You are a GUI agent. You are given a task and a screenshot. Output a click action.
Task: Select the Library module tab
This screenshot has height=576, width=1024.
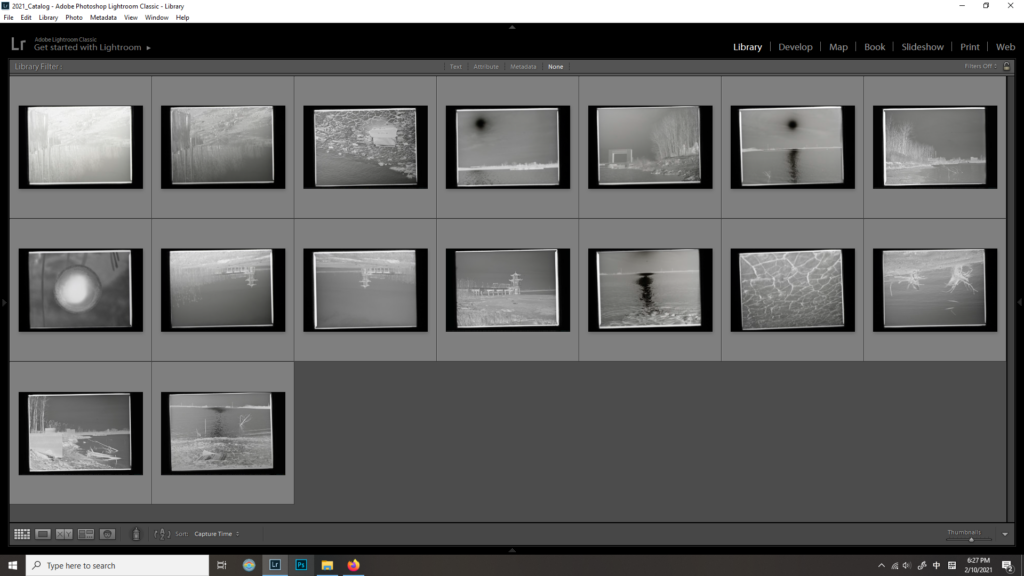point(747,47)
